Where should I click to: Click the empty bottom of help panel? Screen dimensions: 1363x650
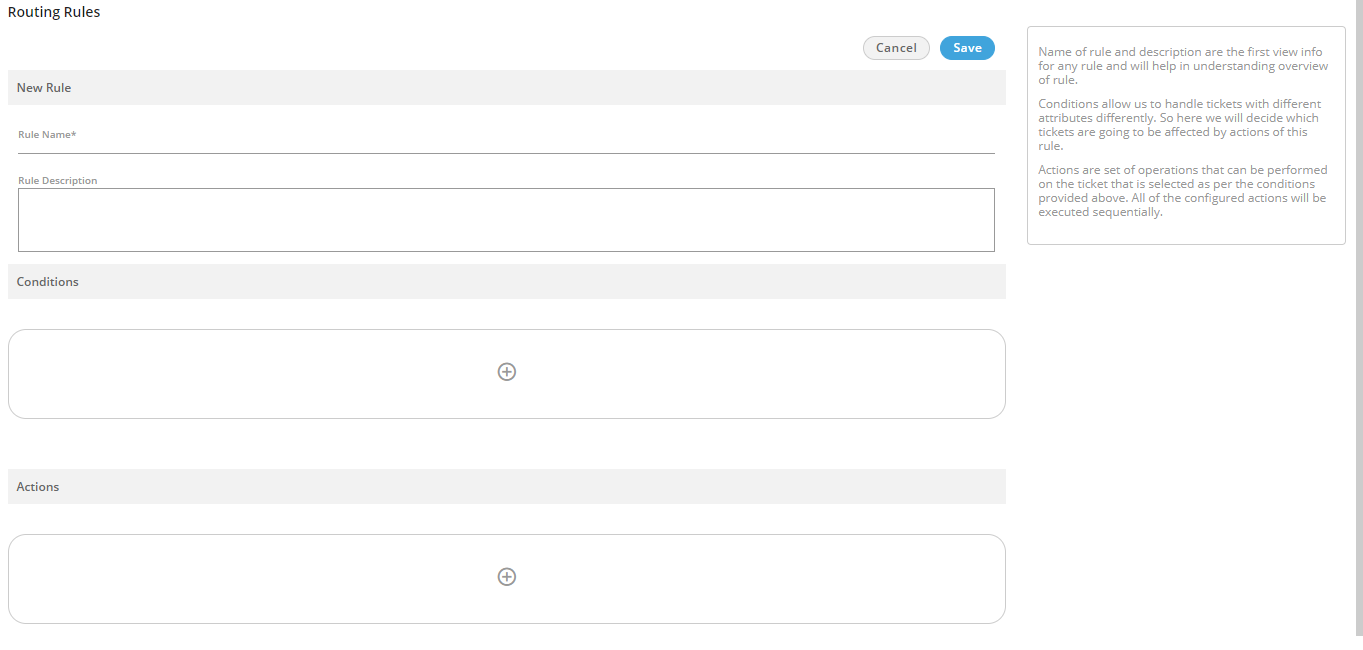coord(1186,232)
